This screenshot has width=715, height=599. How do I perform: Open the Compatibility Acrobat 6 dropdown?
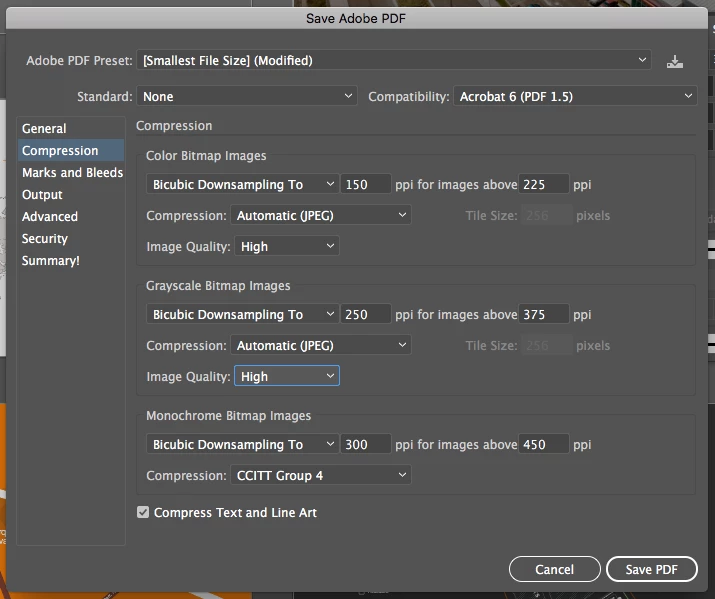pos(575,96)
